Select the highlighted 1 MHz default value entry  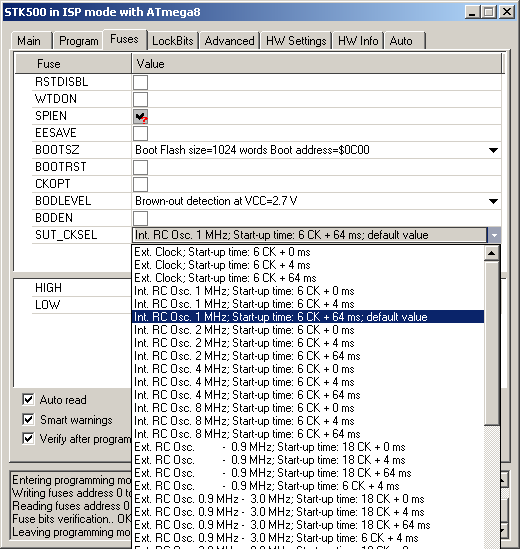308,317
